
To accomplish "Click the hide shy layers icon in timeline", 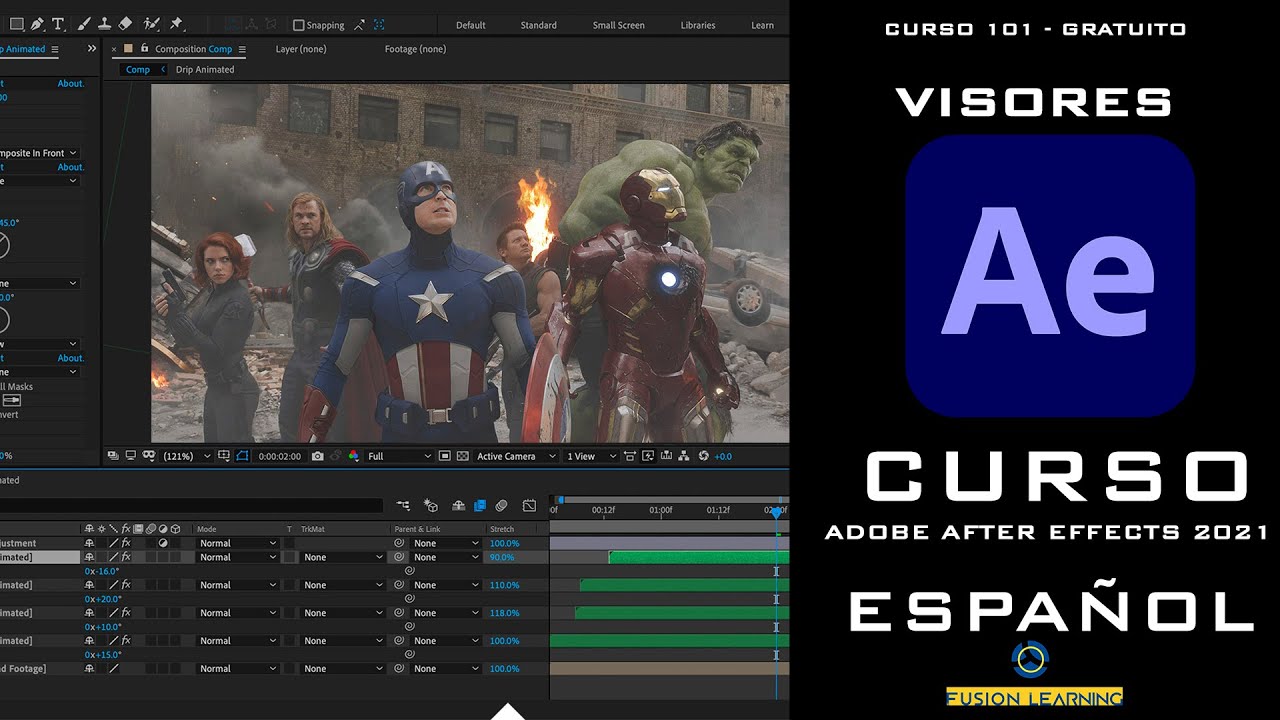I will pyautogui.click(x=459, y=506).
